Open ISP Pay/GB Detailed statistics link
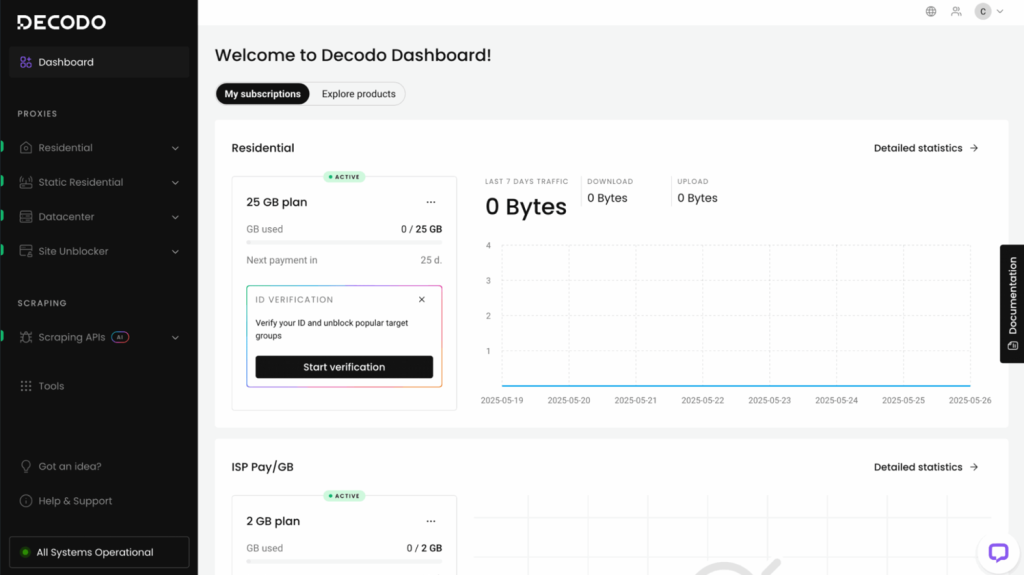 click(926, 467)
